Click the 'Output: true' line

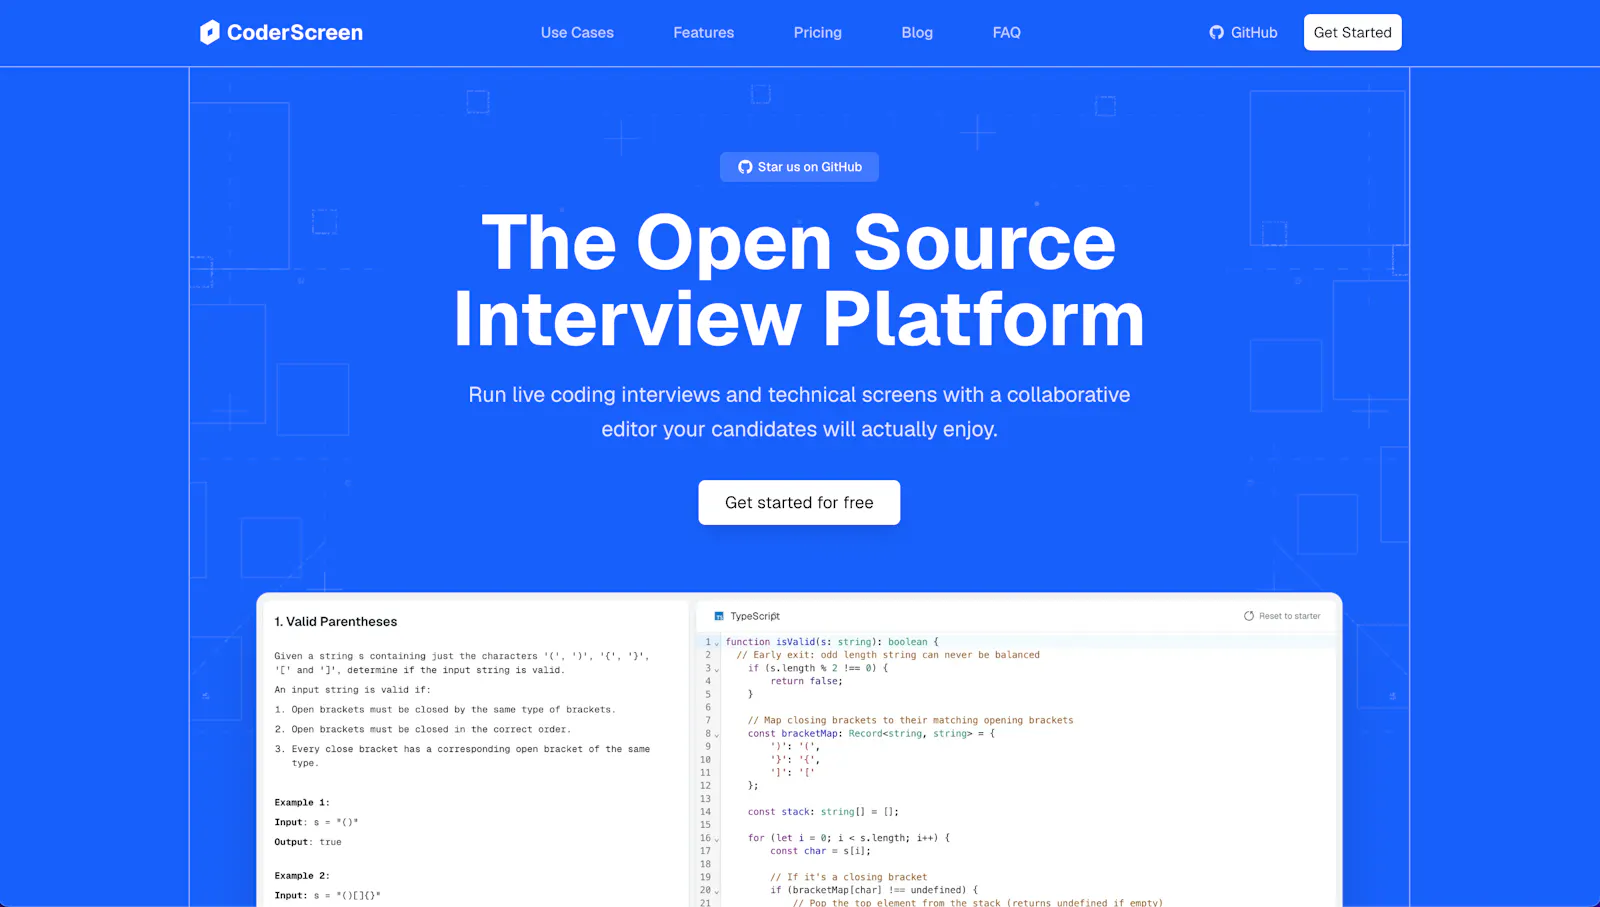(308, 842)
